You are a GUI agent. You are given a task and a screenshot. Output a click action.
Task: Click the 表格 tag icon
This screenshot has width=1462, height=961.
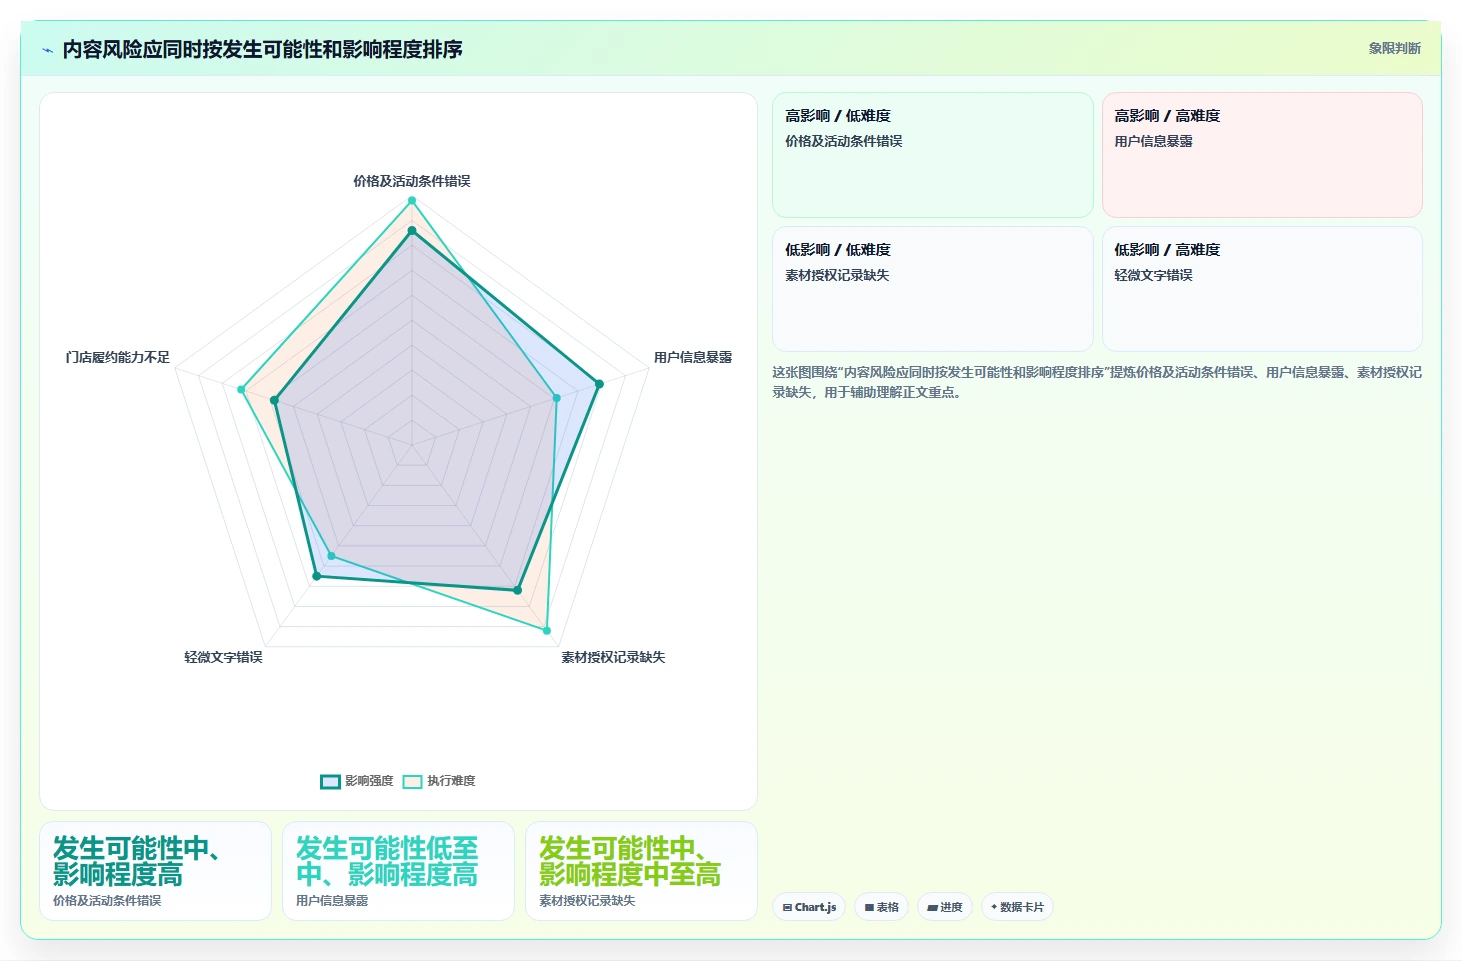[869, 908]
